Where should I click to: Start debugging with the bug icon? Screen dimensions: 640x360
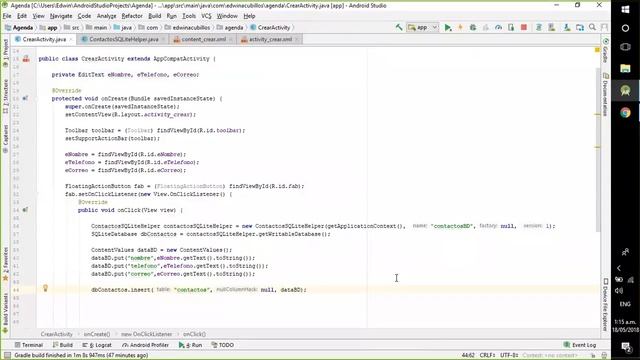[x=473, y=27]
